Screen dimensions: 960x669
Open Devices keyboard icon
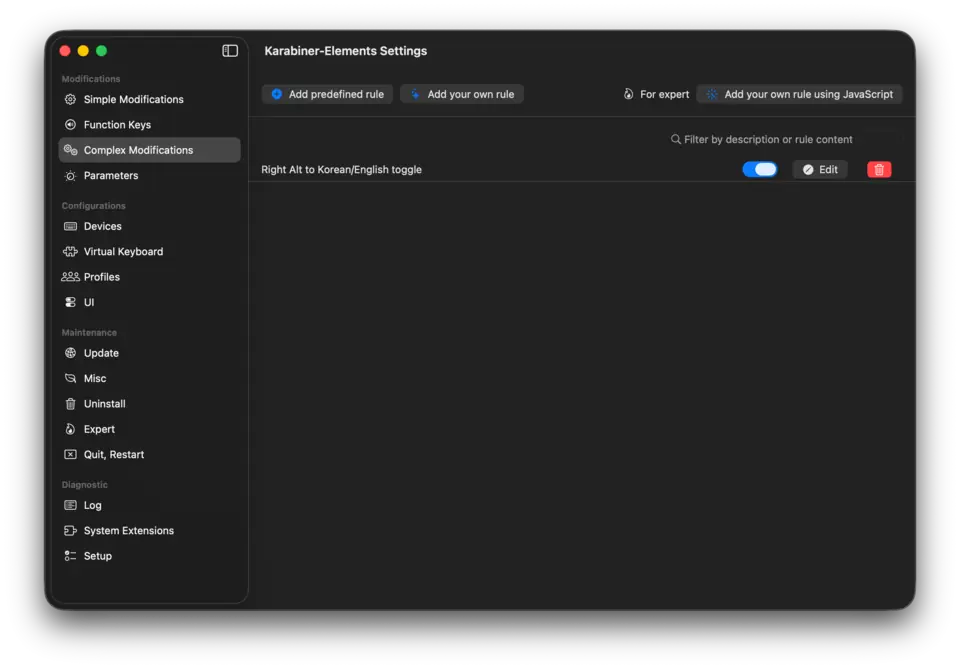[70, 226]
